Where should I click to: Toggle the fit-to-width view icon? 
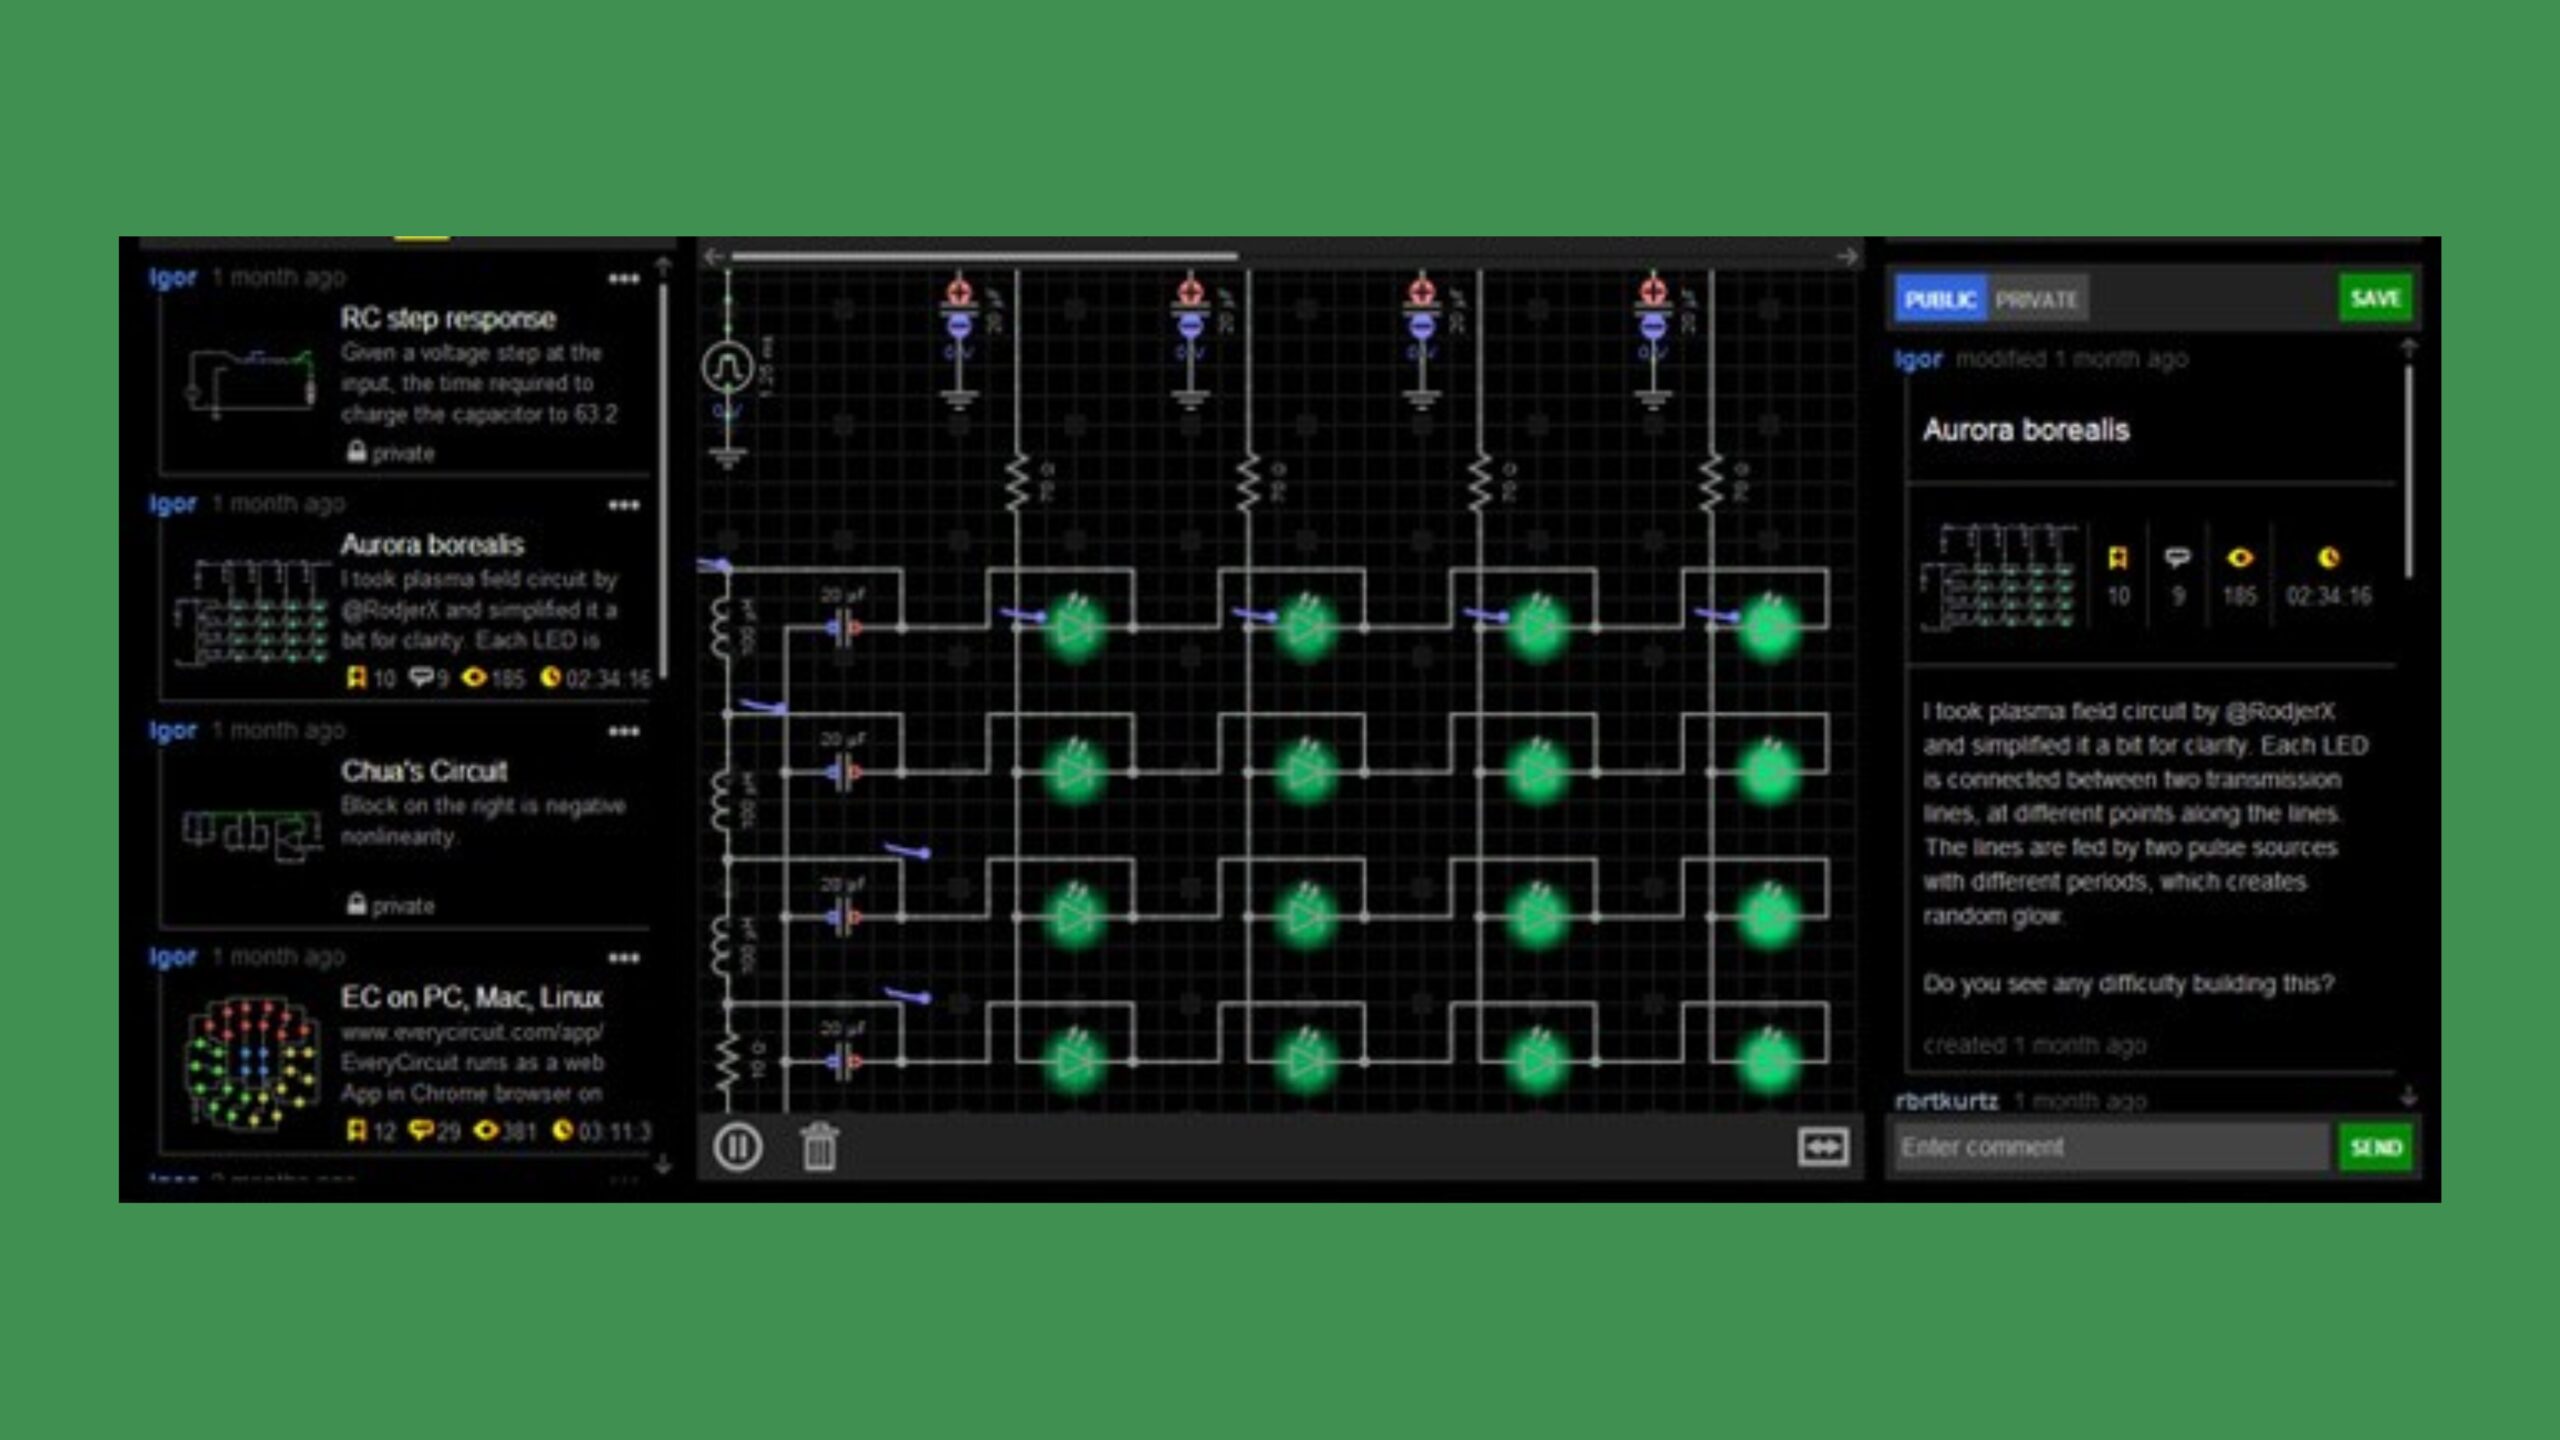coord(1822,1147)
